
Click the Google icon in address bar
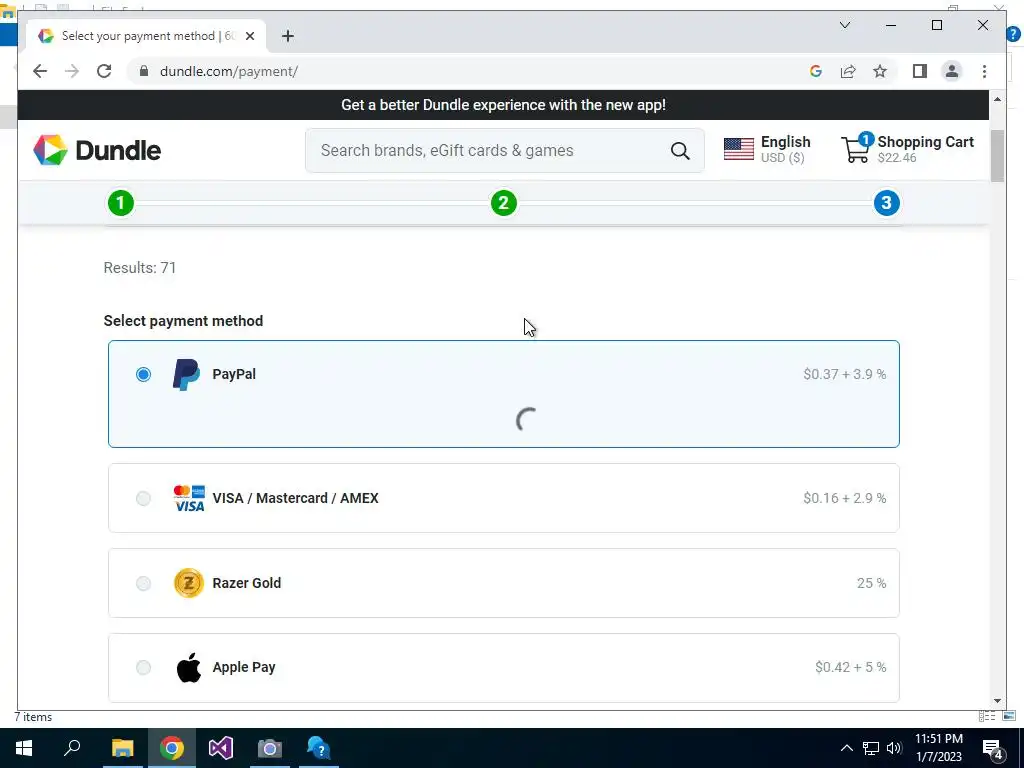coord(816,71)
